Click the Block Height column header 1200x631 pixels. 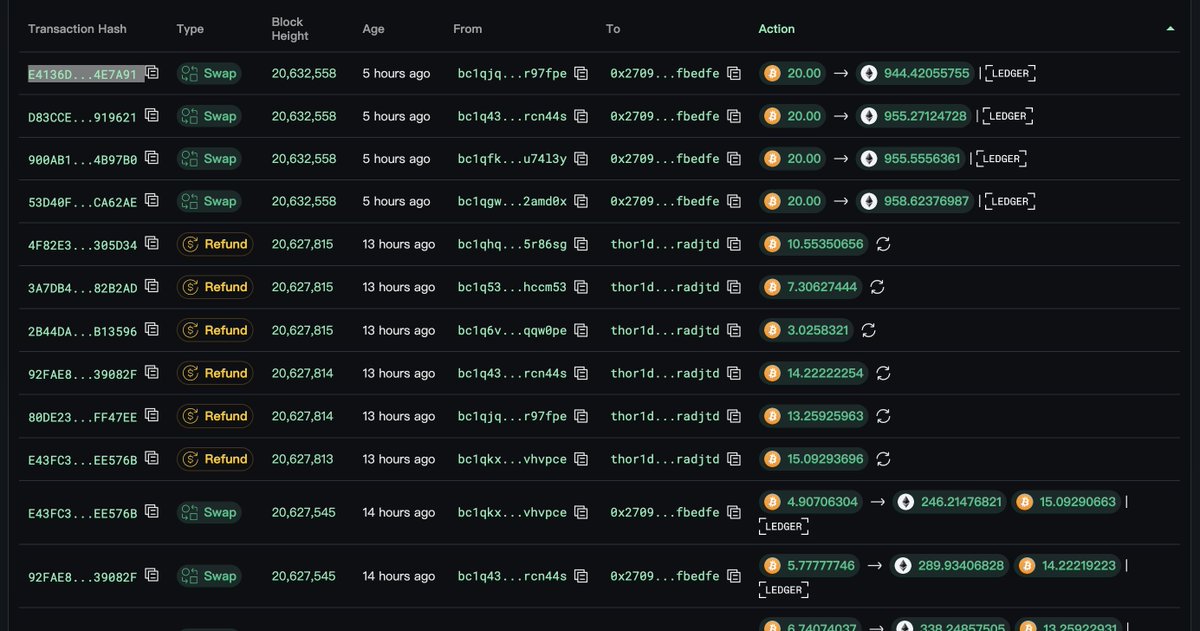[x=290, y=29]
